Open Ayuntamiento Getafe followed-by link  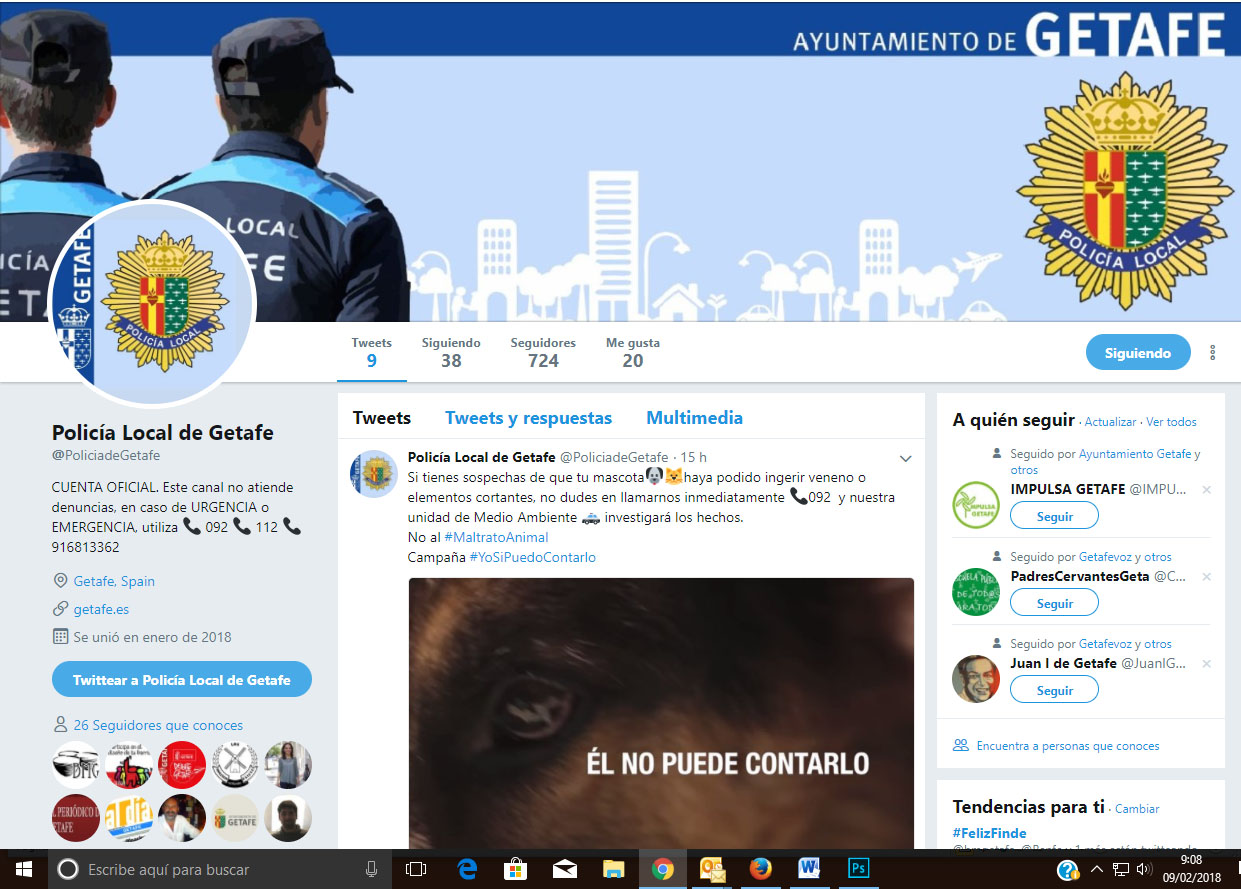(1135, 454)
